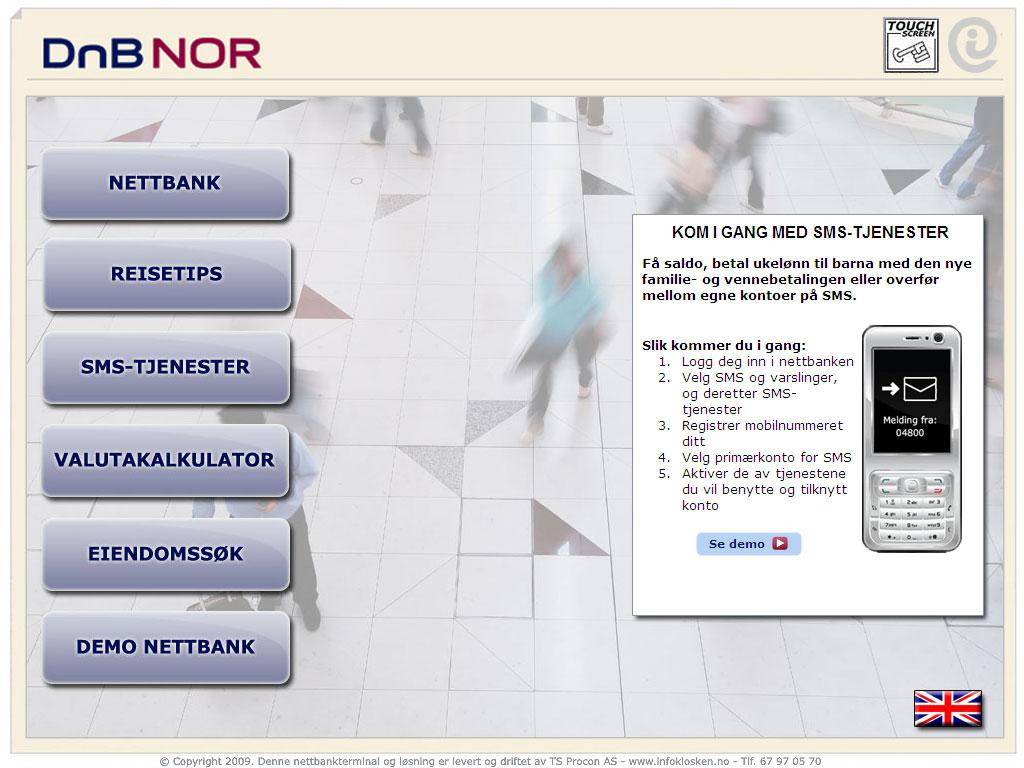Click the Touch Screen icon

(910, 45)
